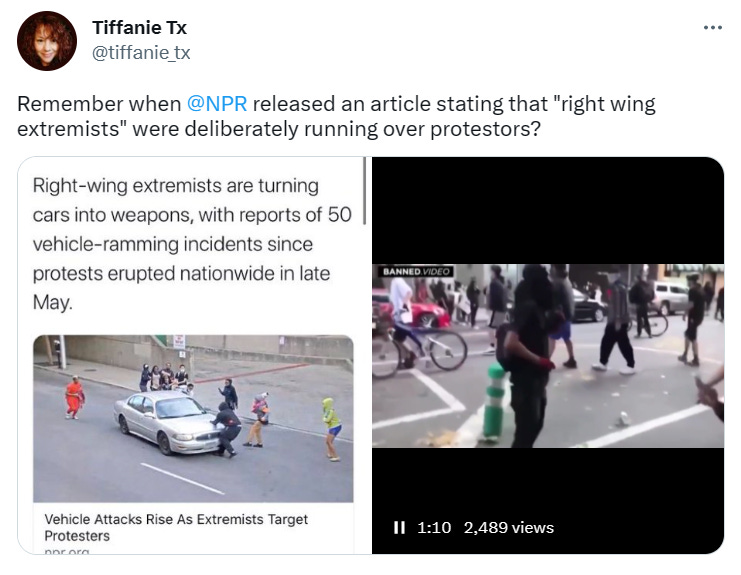Click the black area above the video
741x575 pixels.
tap(548, 210)
